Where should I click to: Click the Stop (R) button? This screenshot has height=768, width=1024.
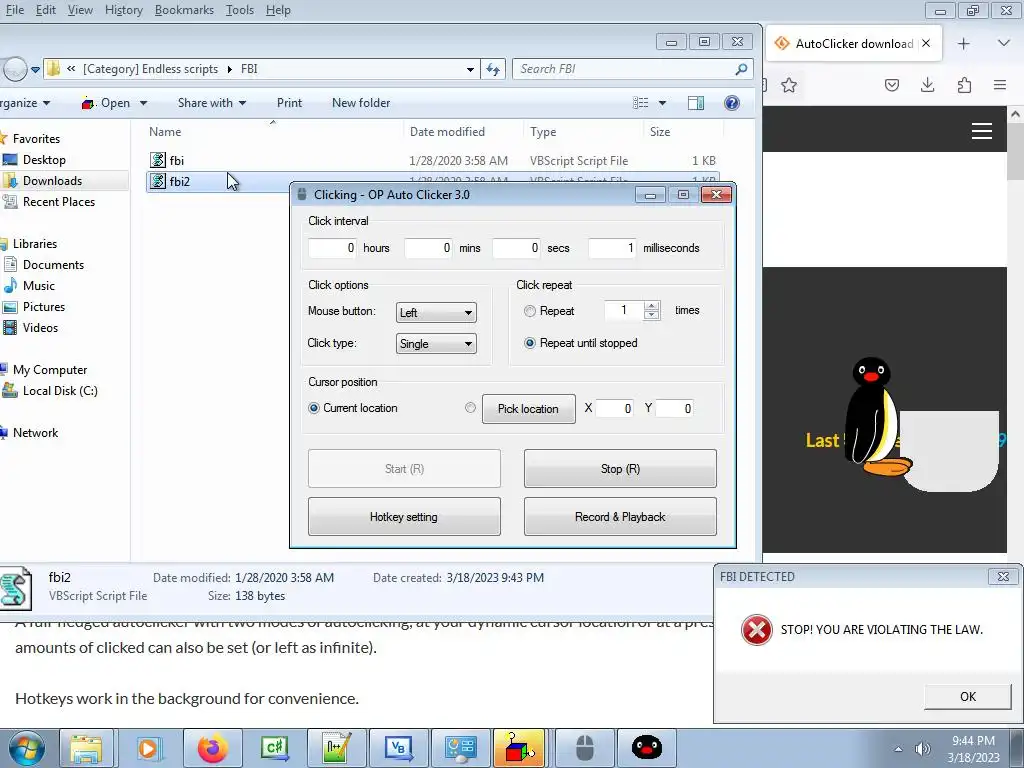point(620,468)
